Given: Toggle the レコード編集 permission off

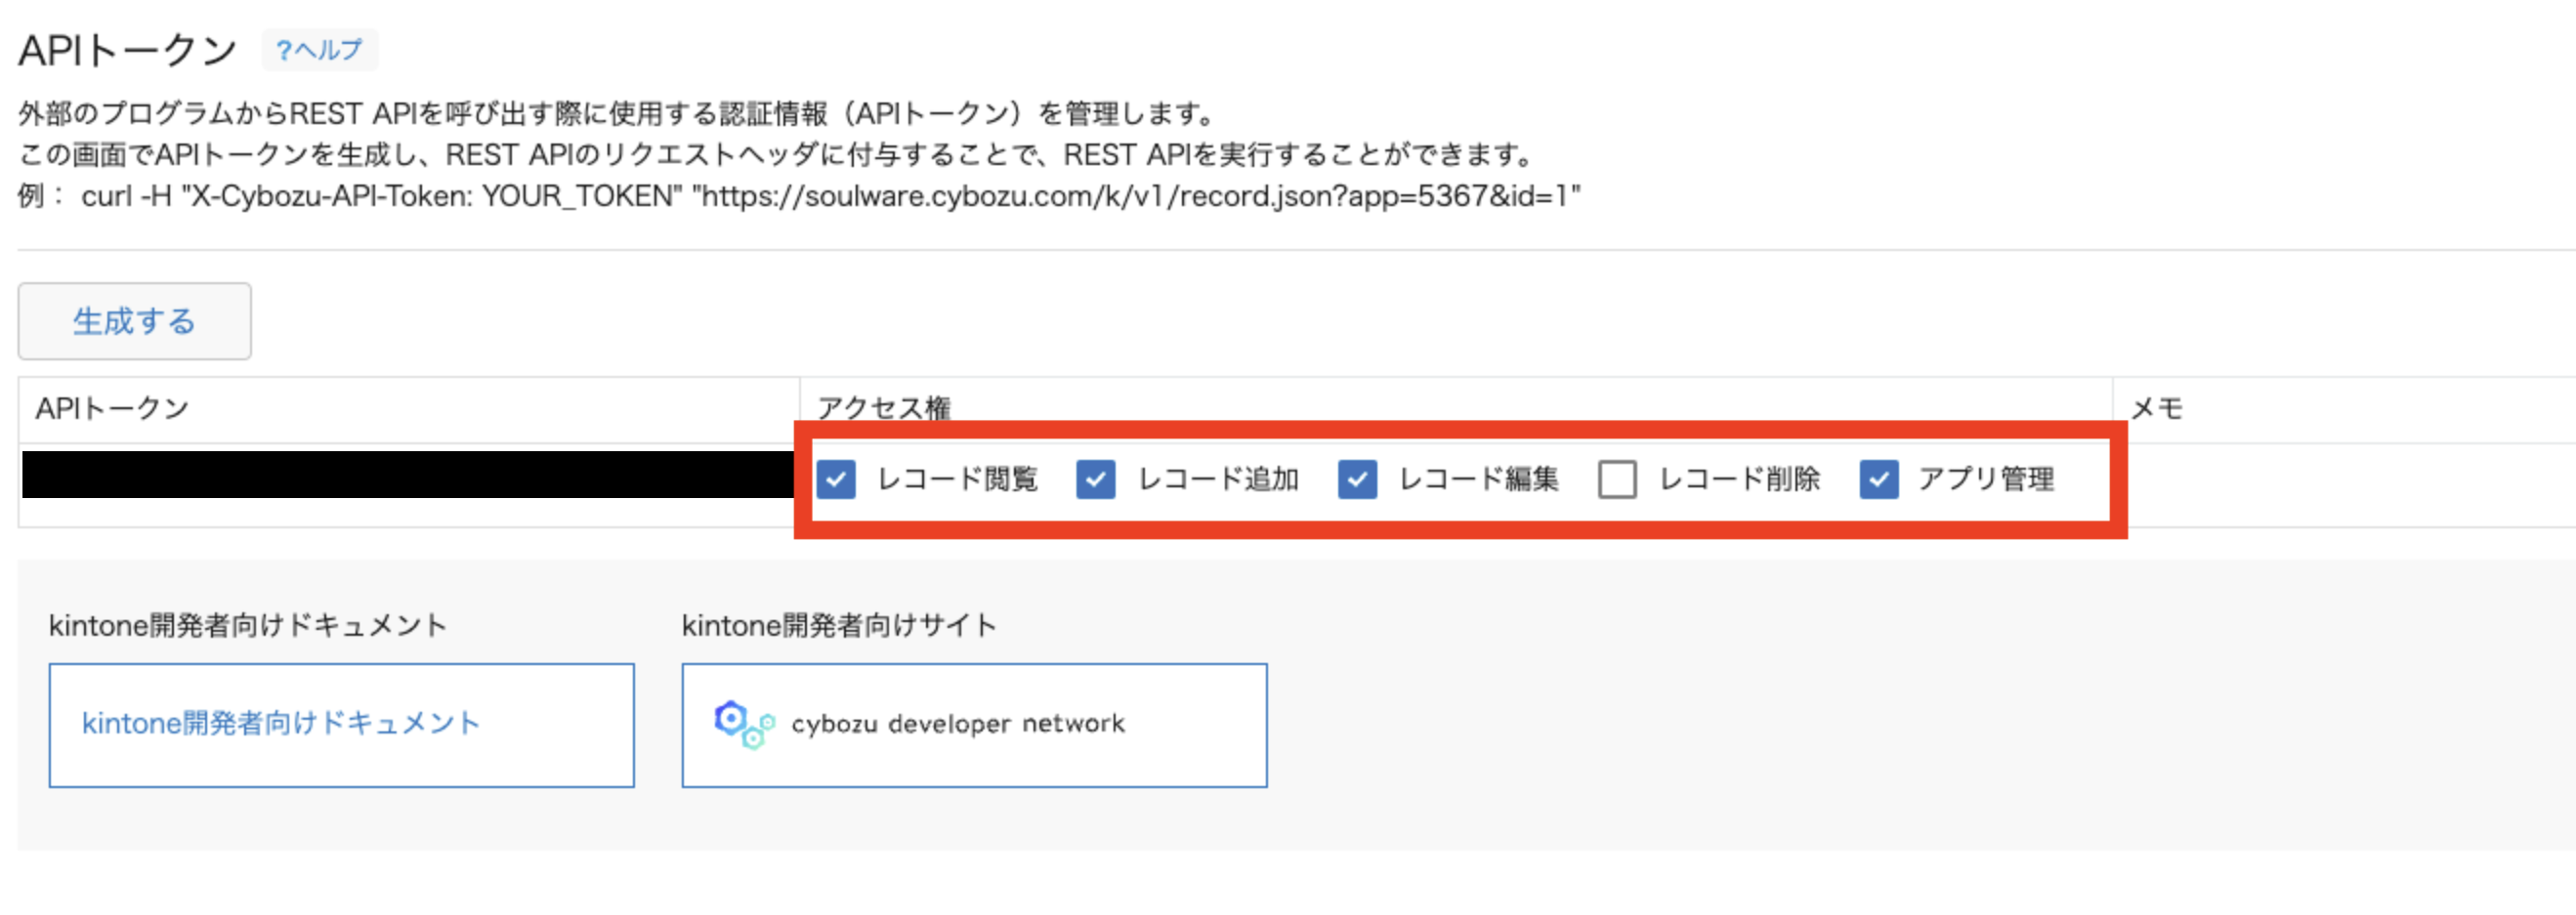Looking at the screenshot, I should (x=1358, y=480).
